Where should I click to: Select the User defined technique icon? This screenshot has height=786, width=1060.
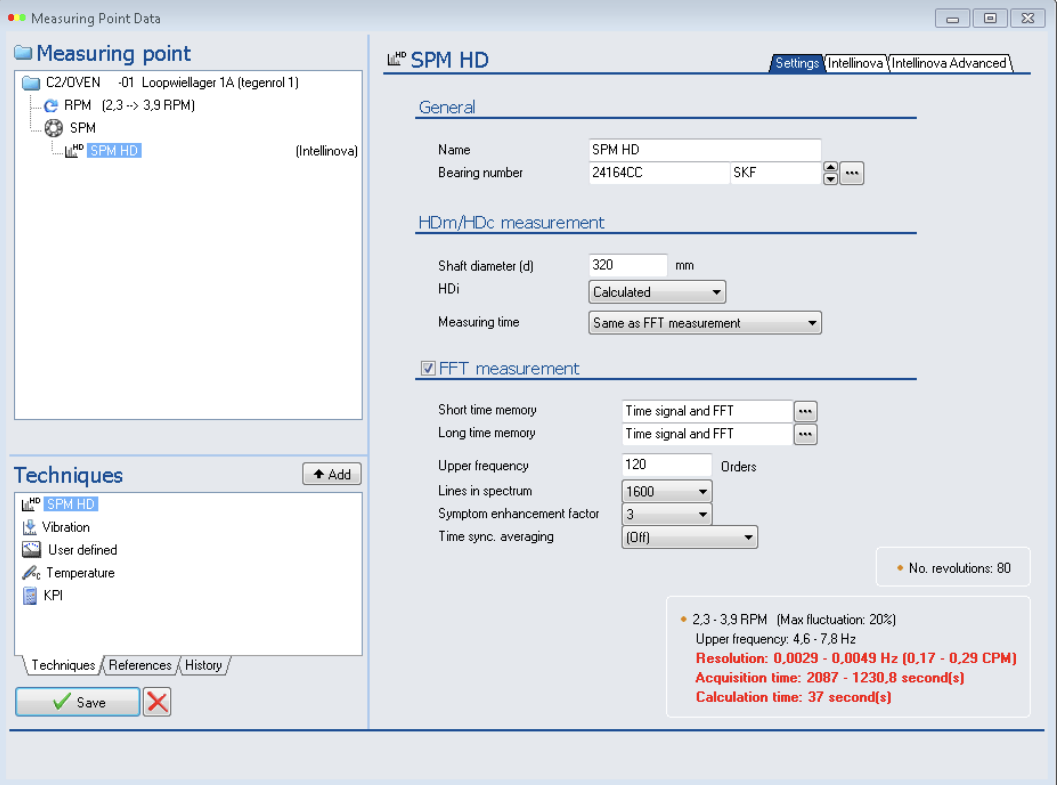[x=31, y=550]
